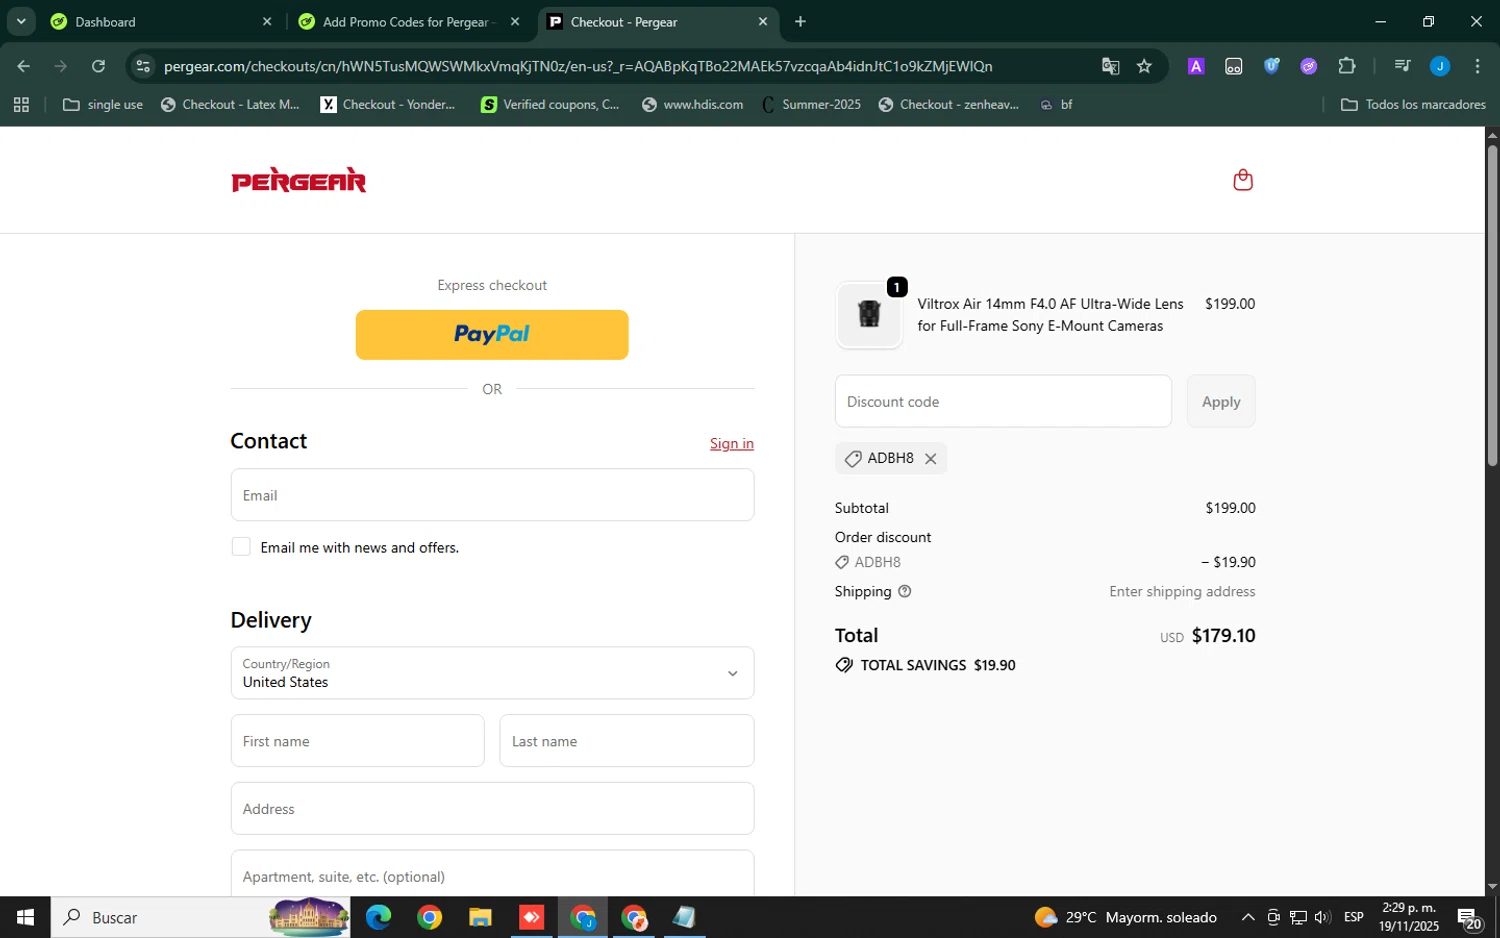Open Checkout - Latex M... bookmark
The width and height of the screenshot is (1500, 938).
[x=230, y=105]
